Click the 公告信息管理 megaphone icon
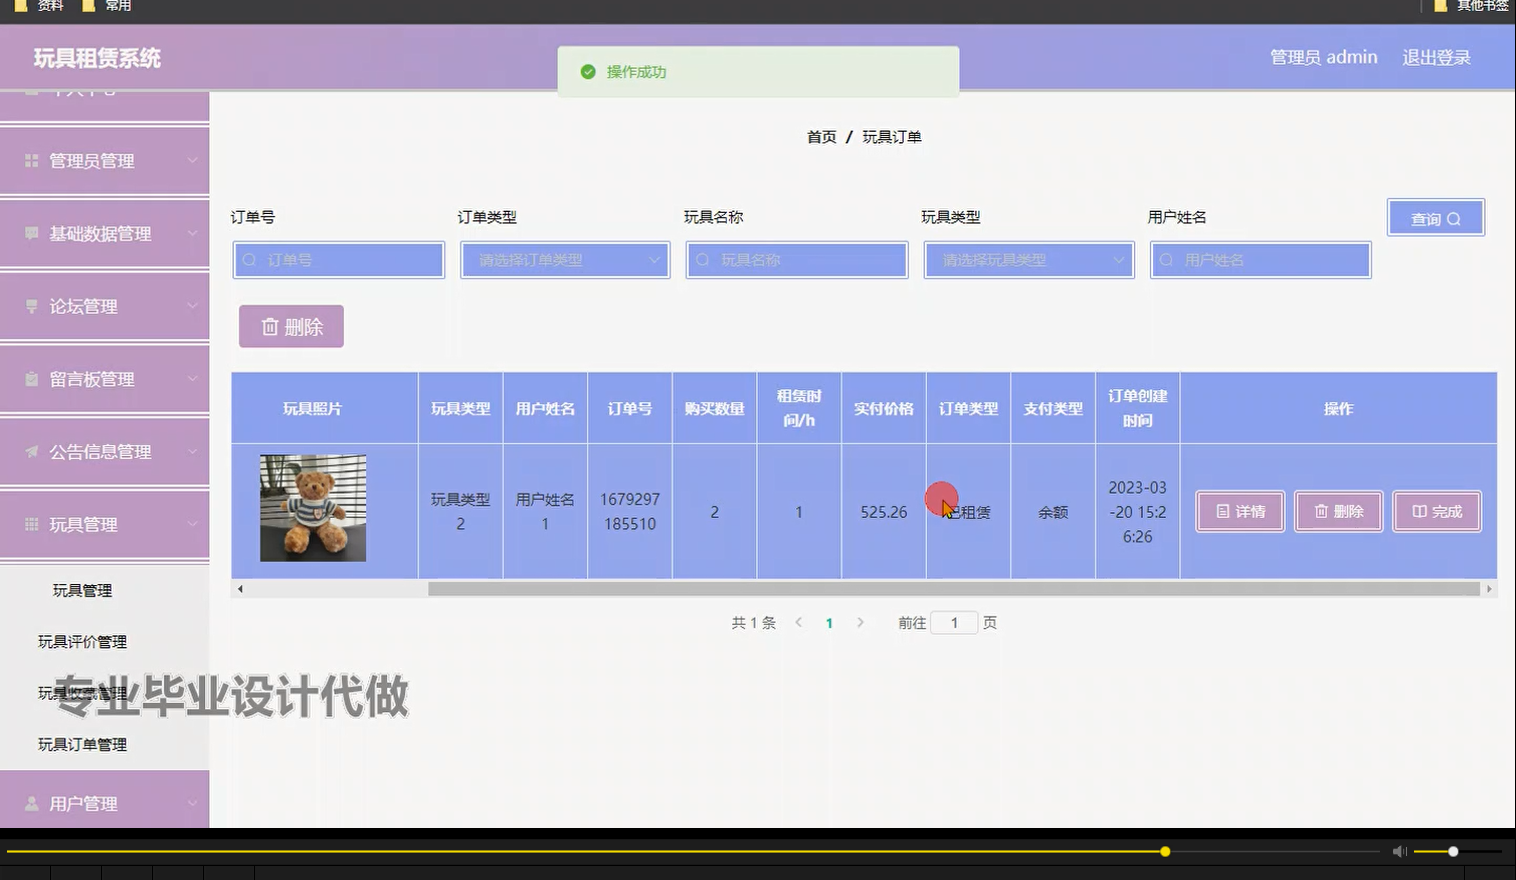Viewport: 1516px width, 880px height. point(31,451)
